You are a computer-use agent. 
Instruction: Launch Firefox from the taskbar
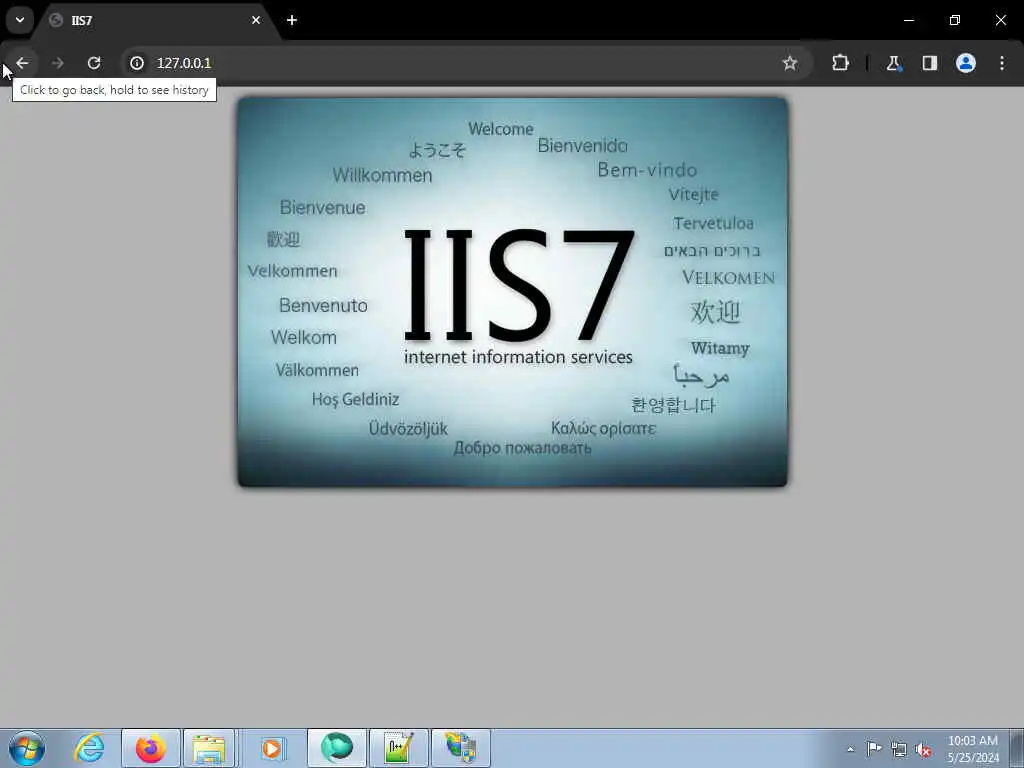click(151, 748)
